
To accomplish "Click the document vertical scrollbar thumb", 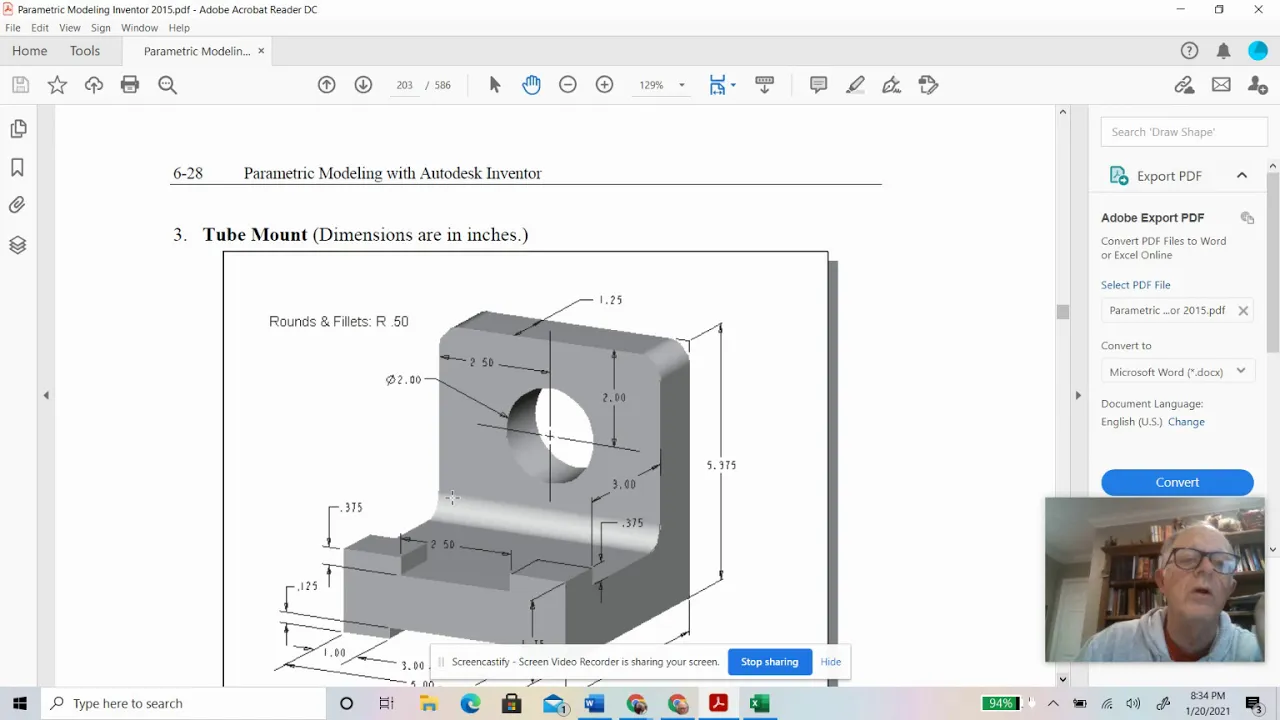I will click(1062, 312).
